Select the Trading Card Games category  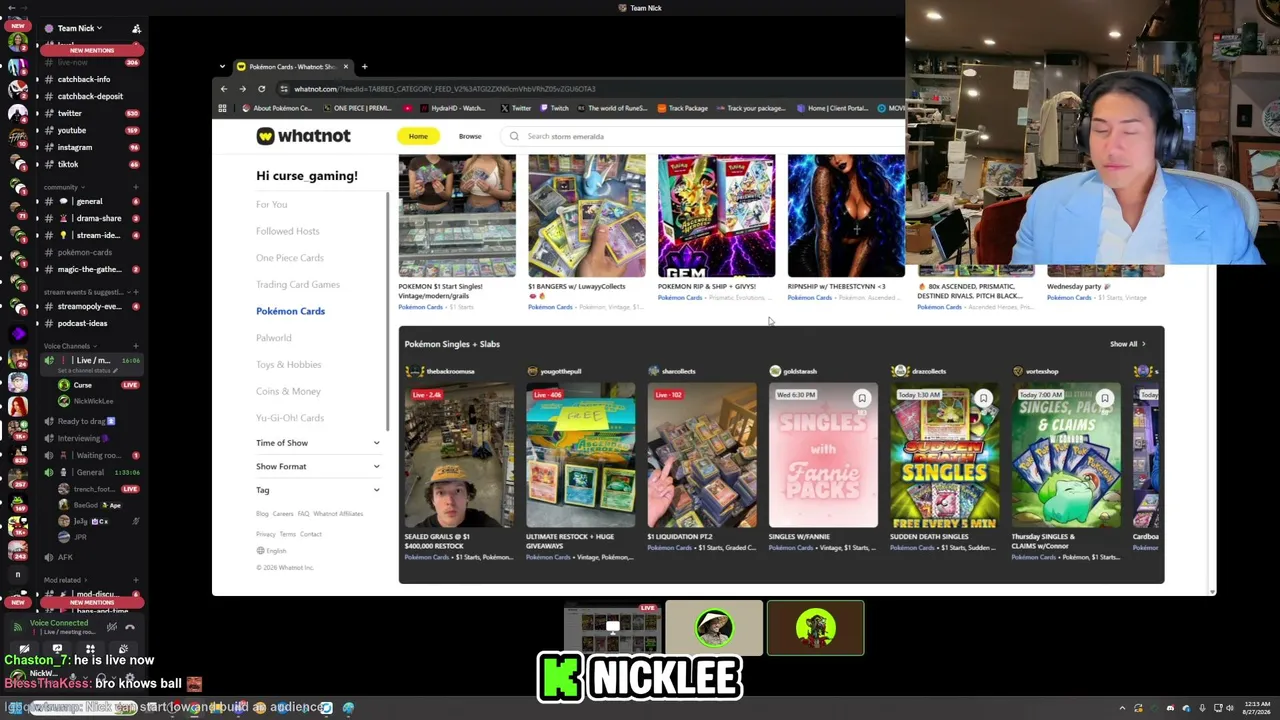298,284
